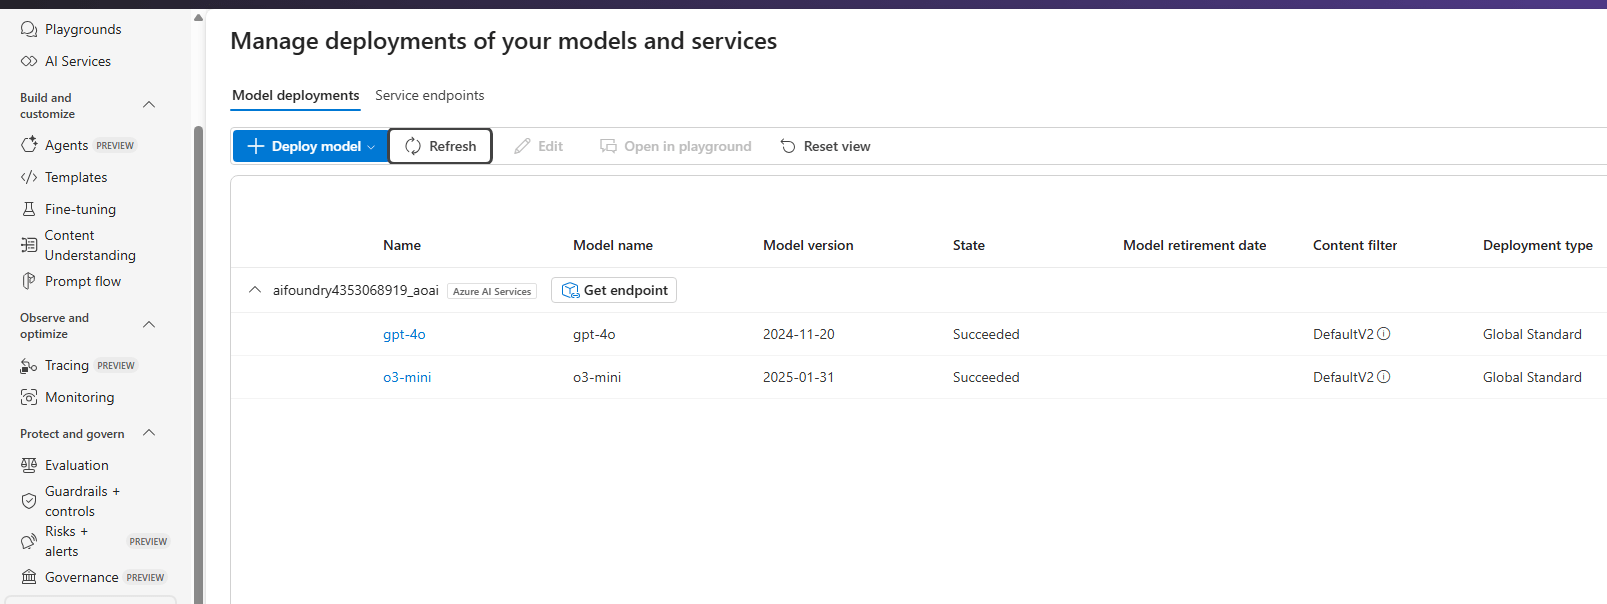Open AI Services in the sidebar

(78, 61)
